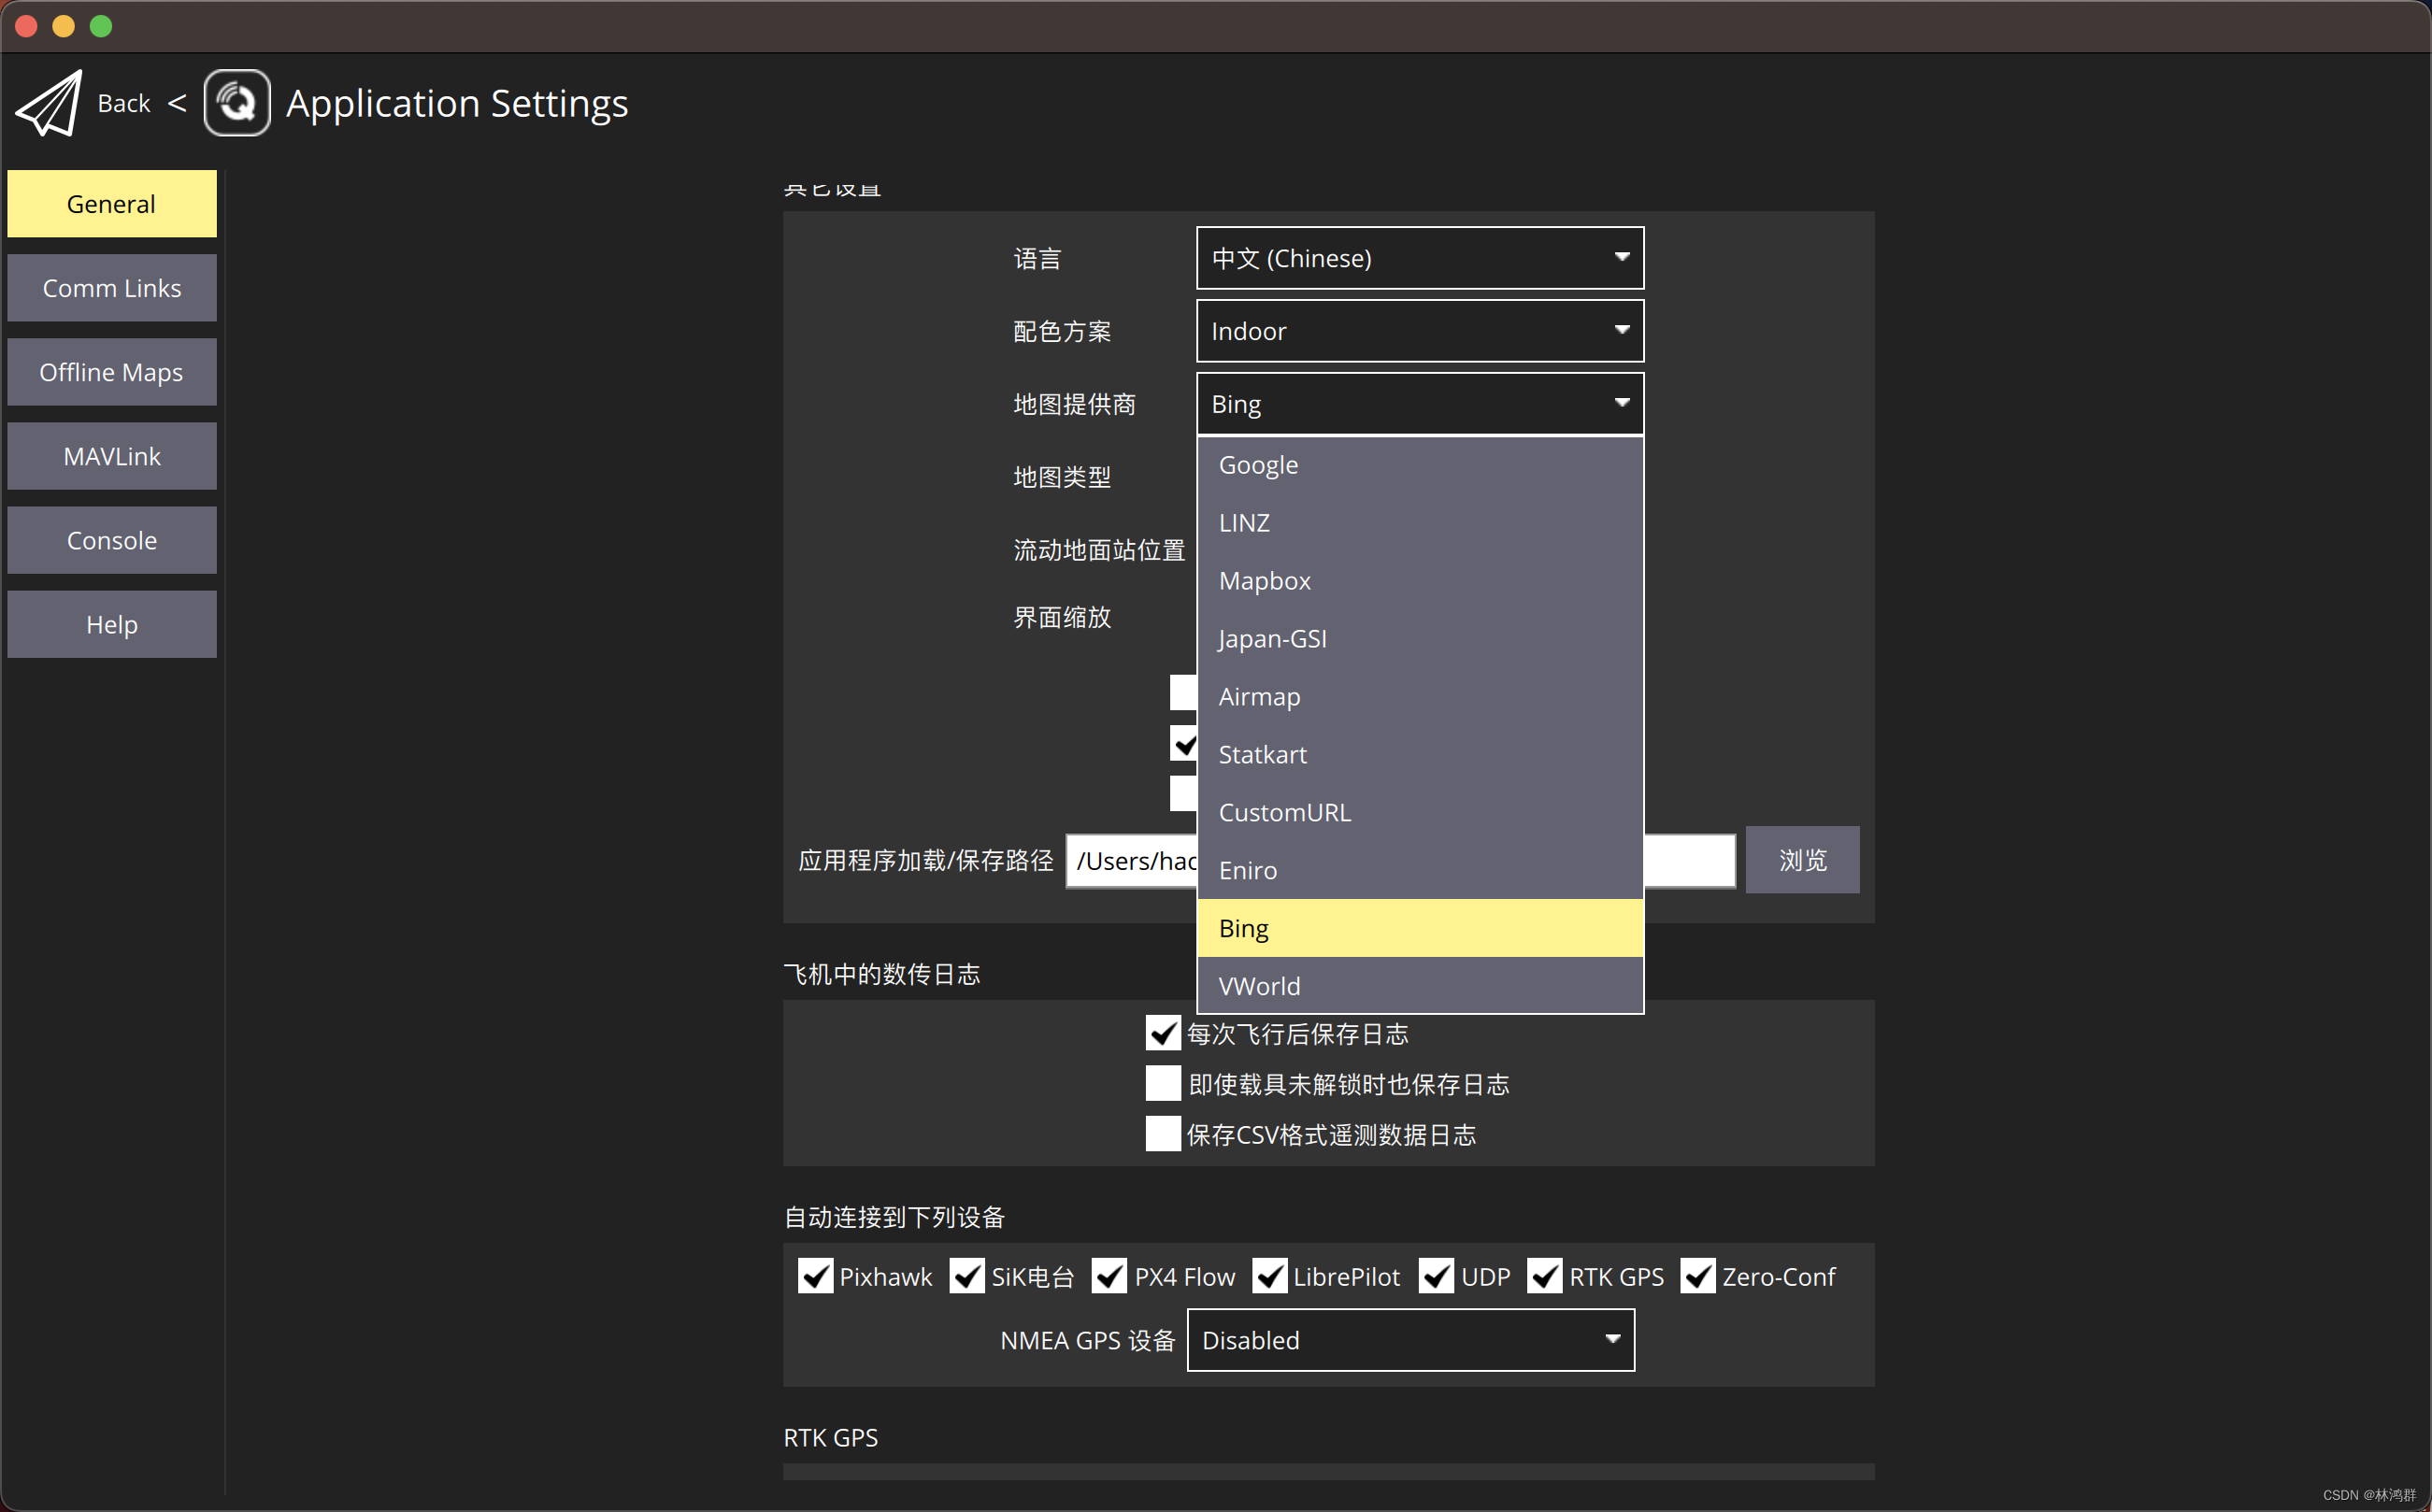2432x1512 pixels.
Task: Click the RTK GPS section heading
Action: [830, 1437]
